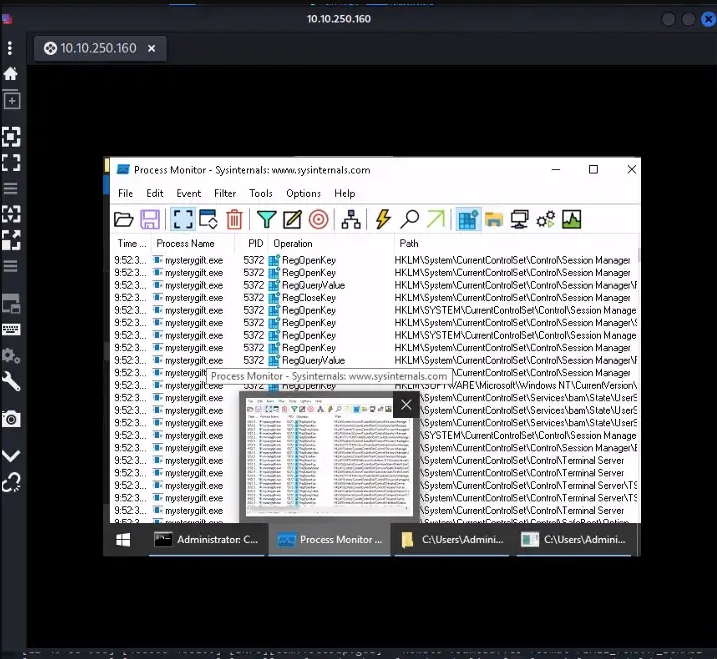This screenshot has width=717, height=659.
Task: Open the settings gears icon in sidebar
Action: tap(11, 355)
